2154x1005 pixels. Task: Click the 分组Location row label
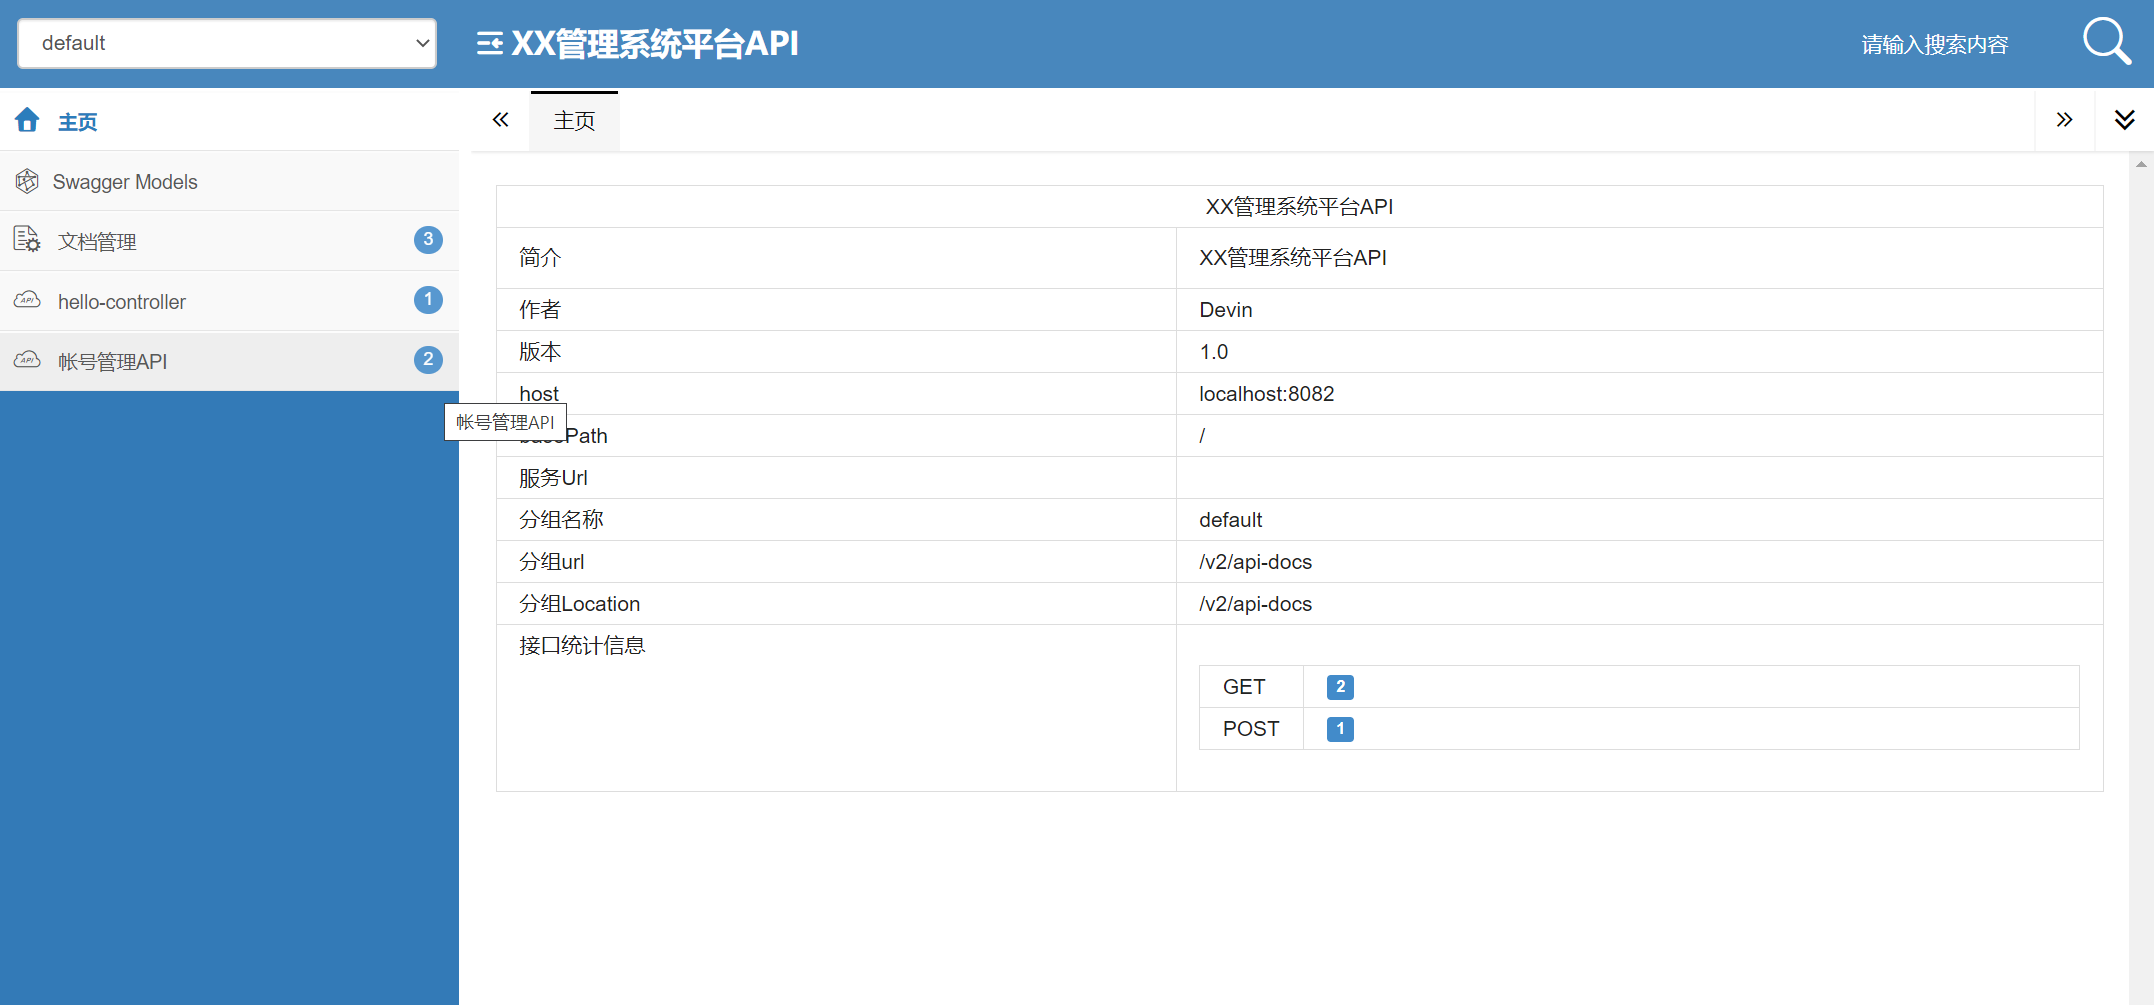pyautogui.click(x=580, y=604)
